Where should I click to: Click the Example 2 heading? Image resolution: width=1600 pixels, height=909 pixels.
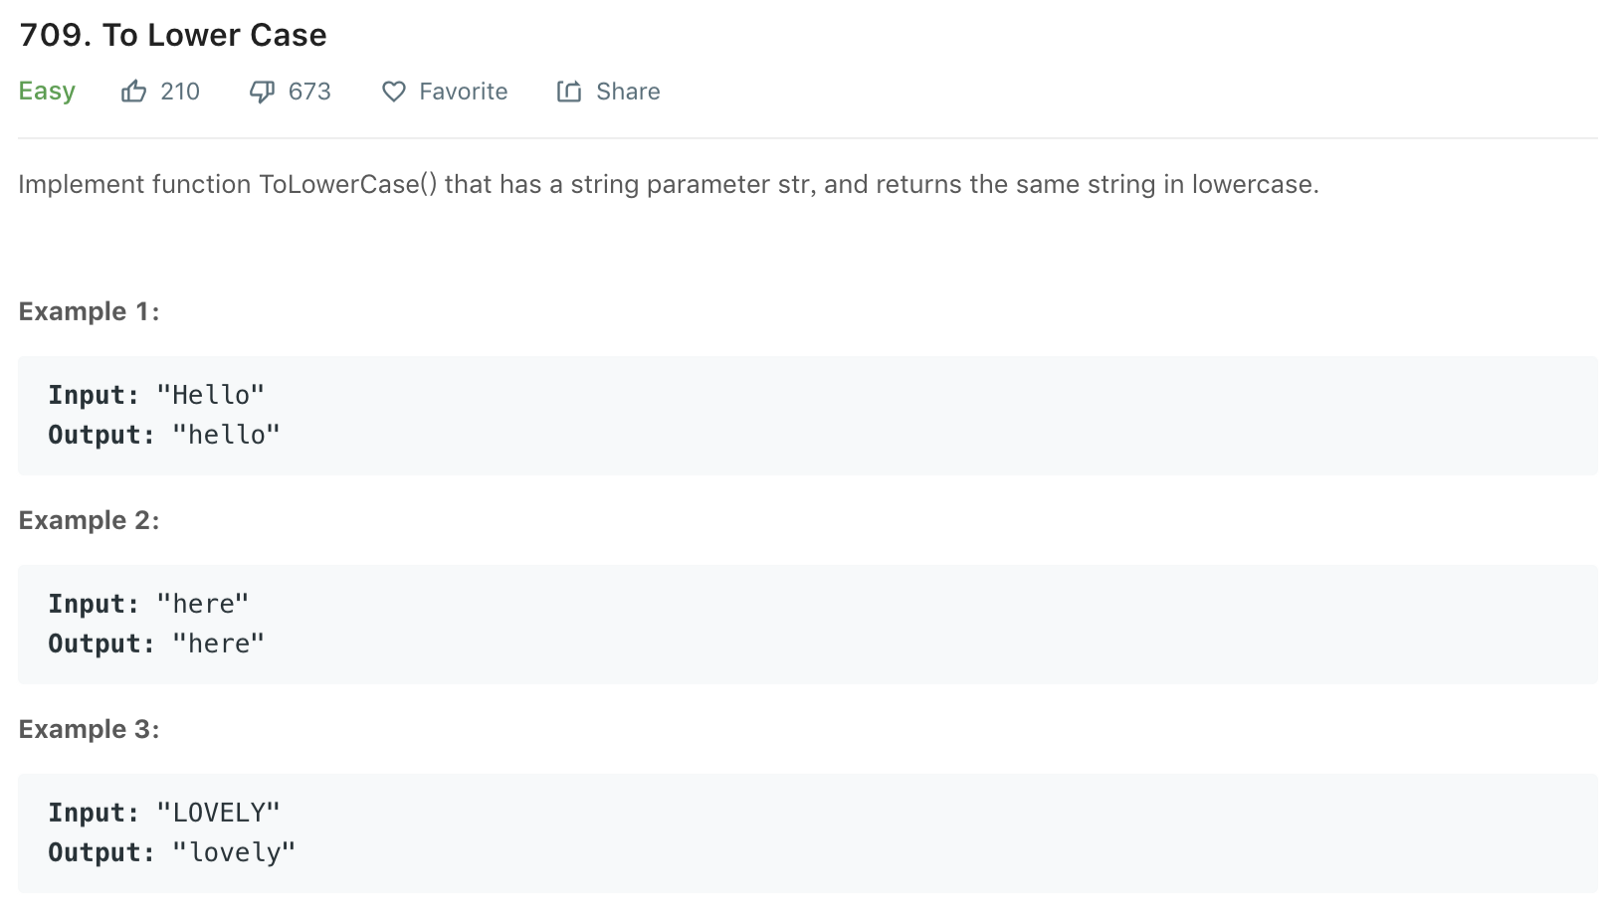tap(89, 521)
